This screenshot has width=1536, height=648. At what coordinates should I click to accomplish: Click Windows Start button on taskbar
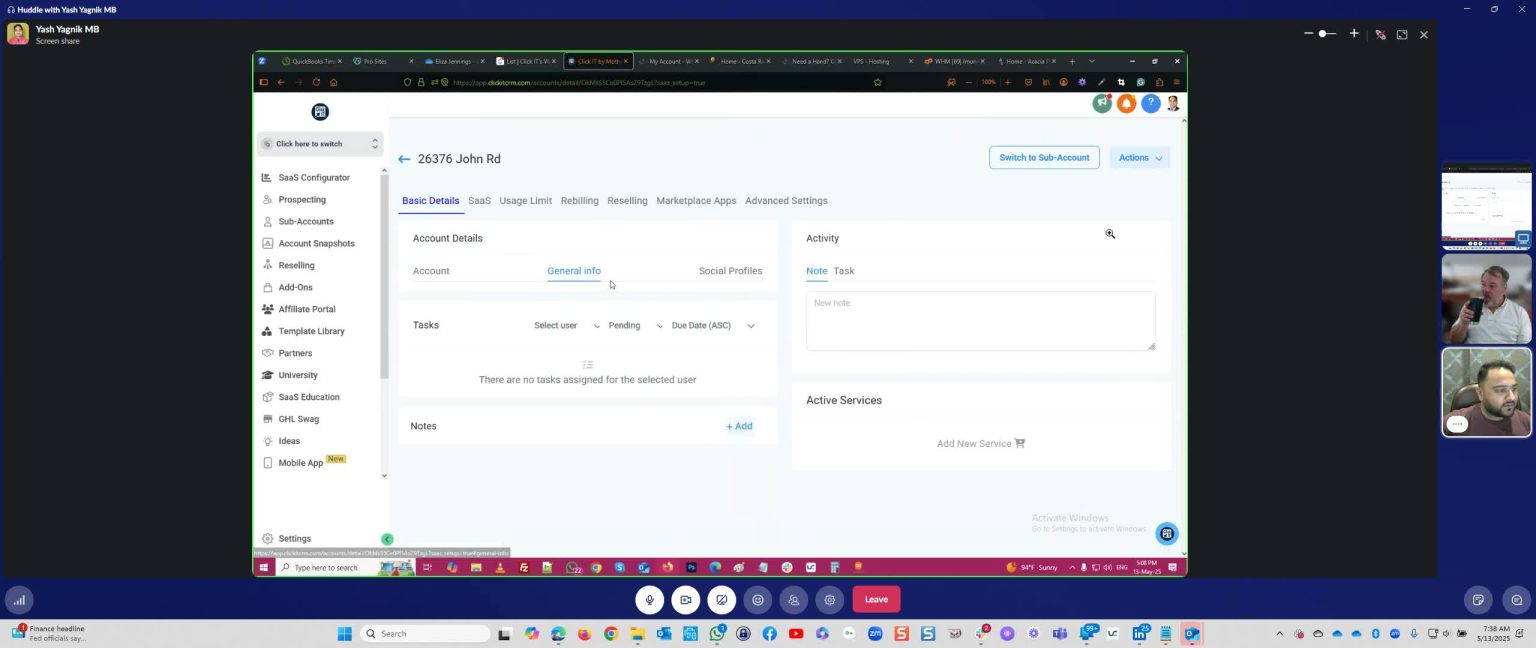(x=344, y=634)
